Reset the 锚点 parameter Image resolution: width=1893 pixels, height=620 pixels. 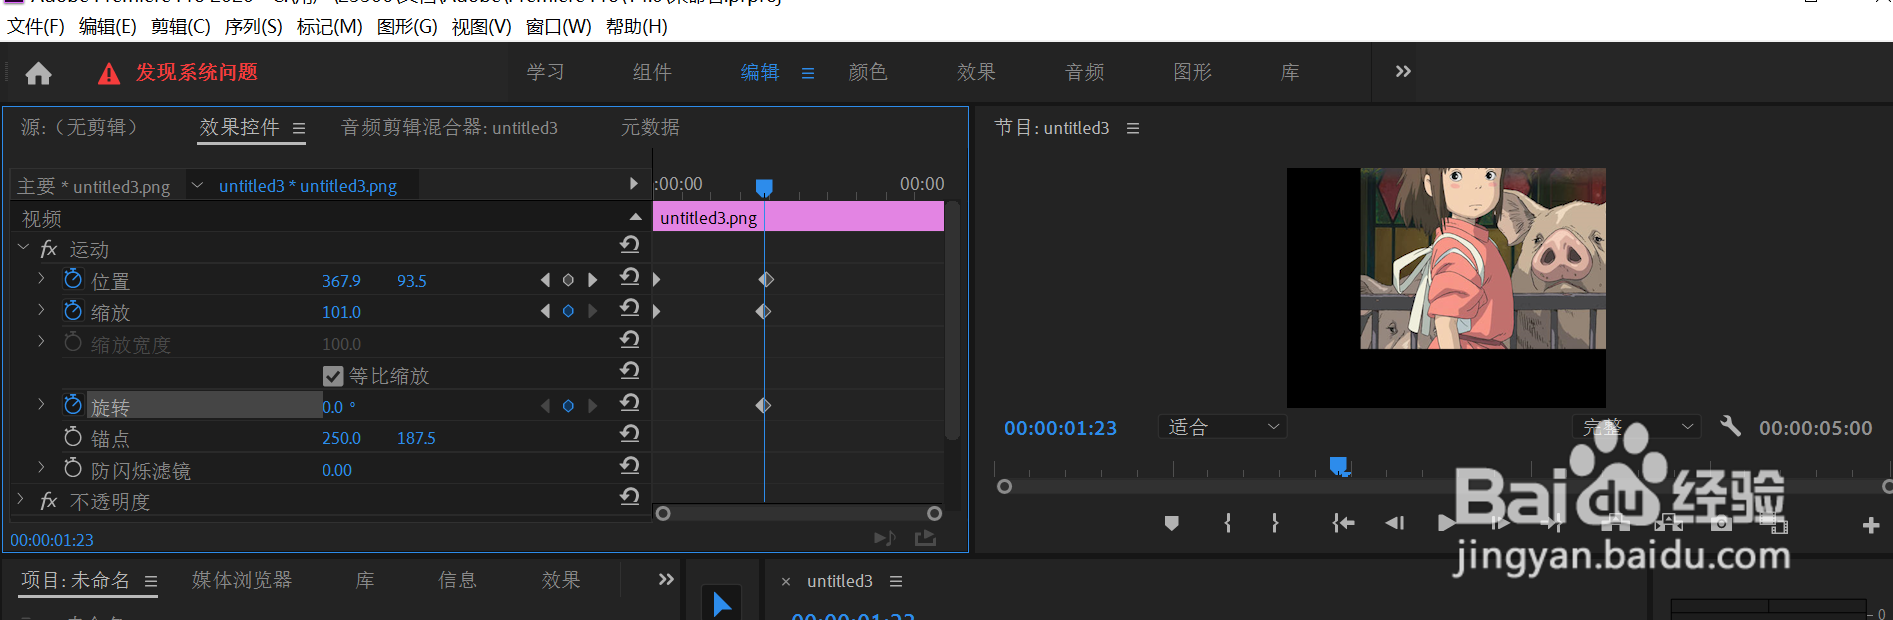point(629,434)
